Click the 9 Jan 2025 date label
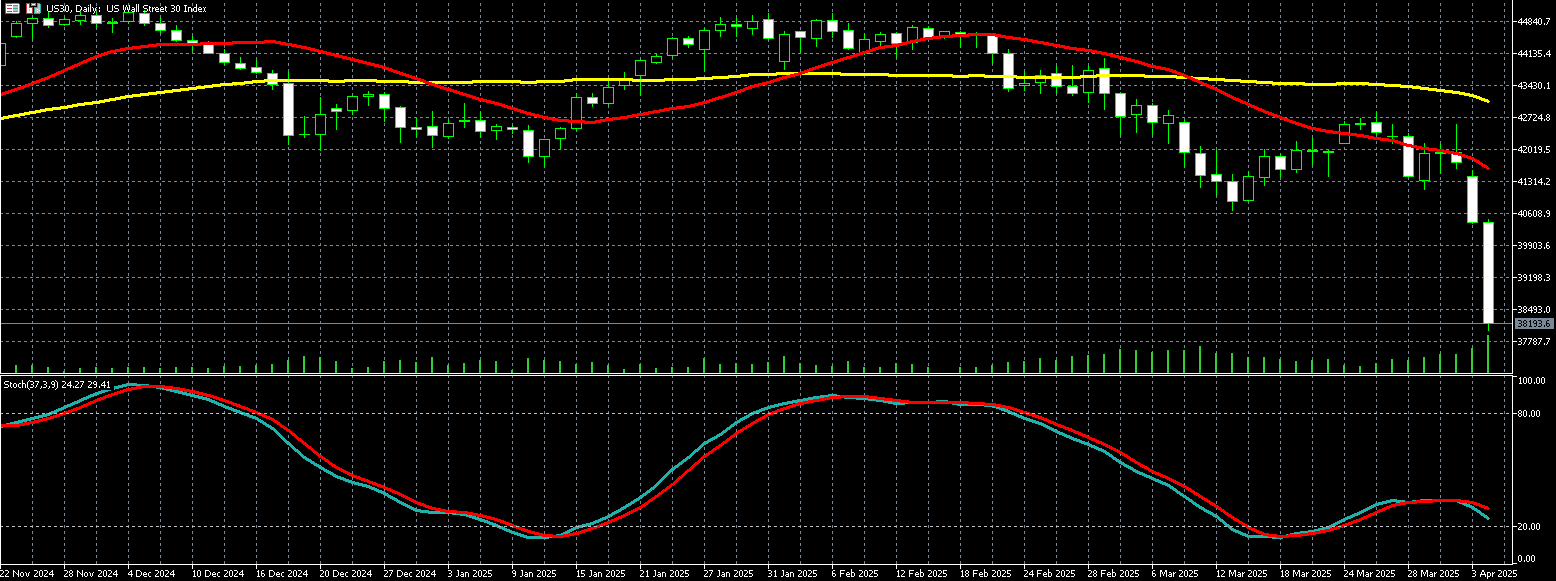The height and width of the screenshot is (581, 1556). [x=533, y=574]
